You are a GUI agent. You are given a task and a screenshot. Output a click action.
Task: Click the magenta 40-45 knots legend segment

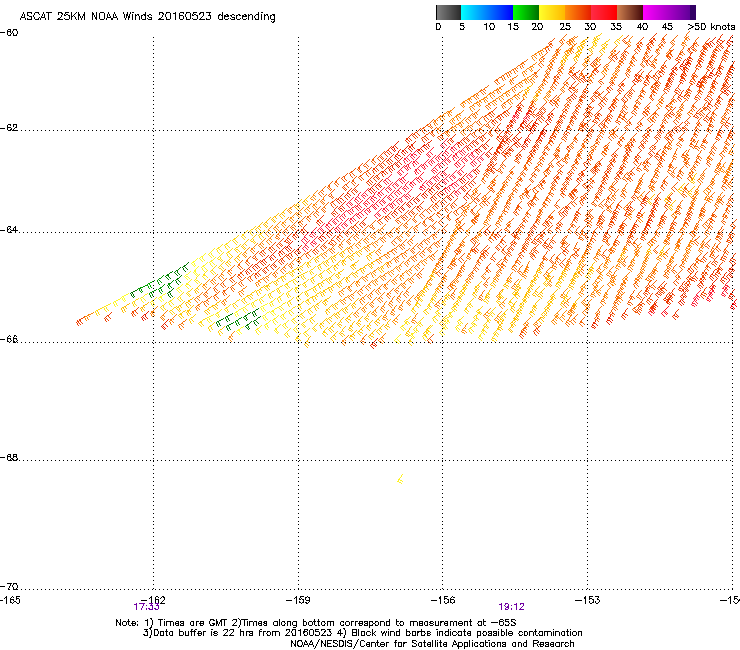(x=656, y=12)
